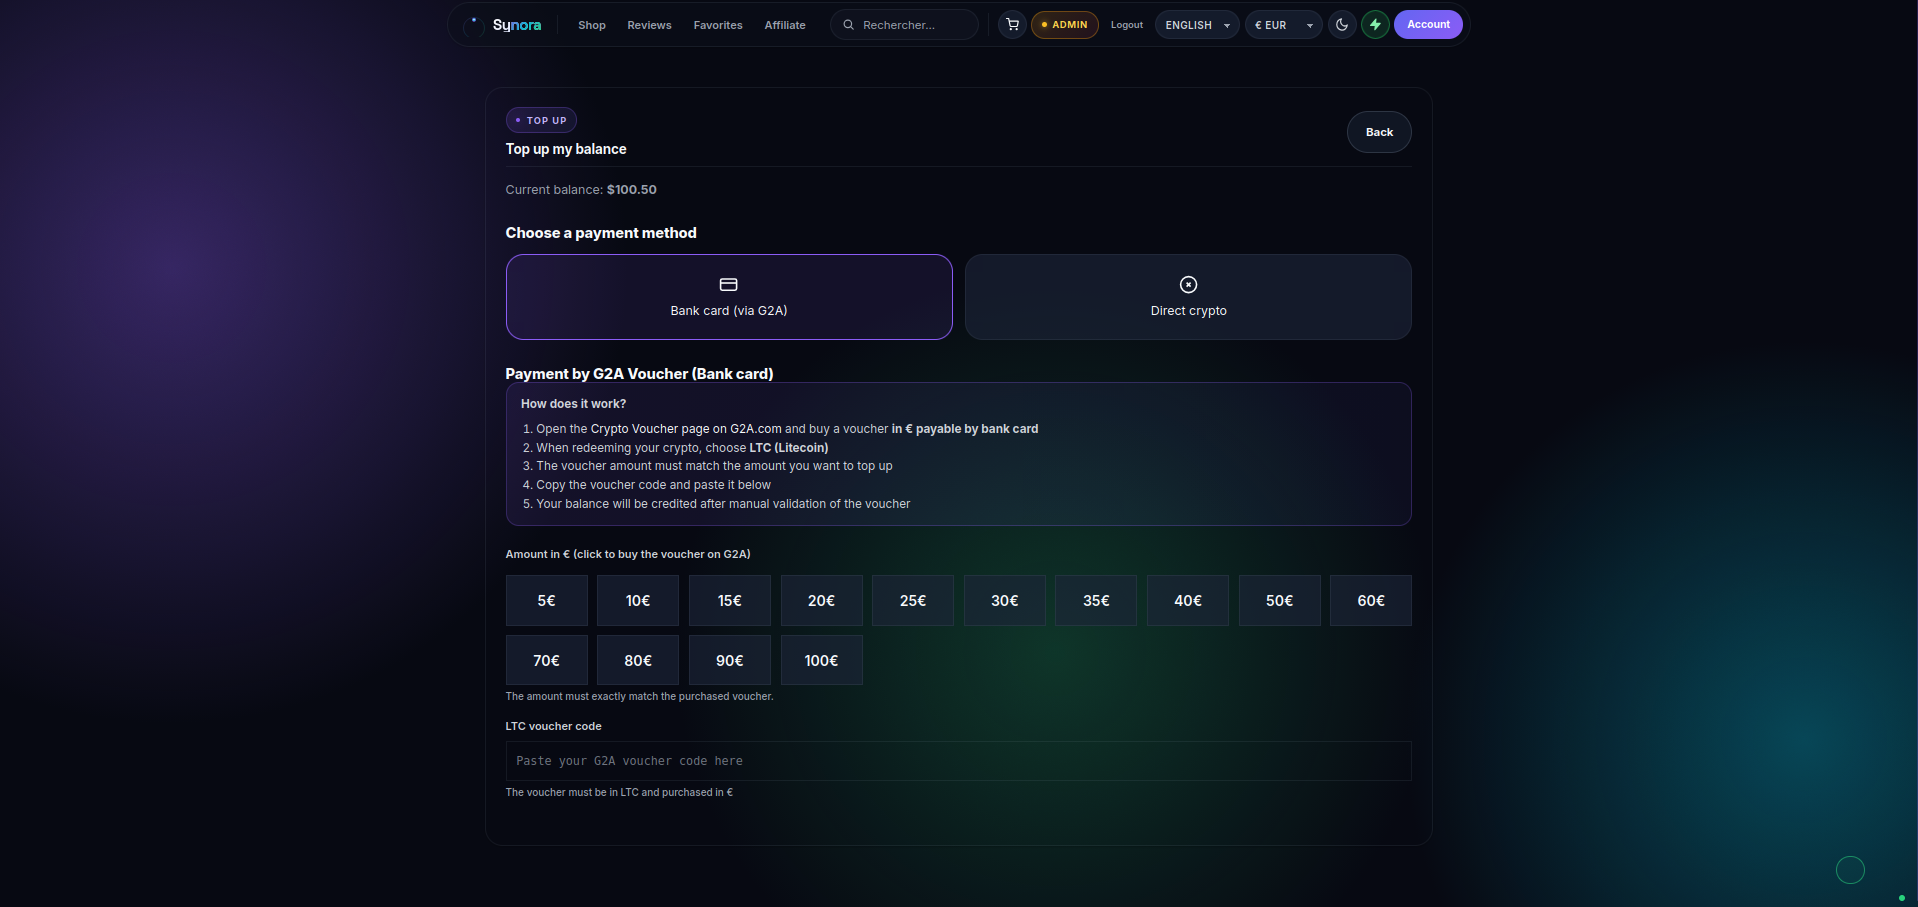Click the 'How does it work?' heading
This screenshot has width=1918, height=907.
[573, 404]
